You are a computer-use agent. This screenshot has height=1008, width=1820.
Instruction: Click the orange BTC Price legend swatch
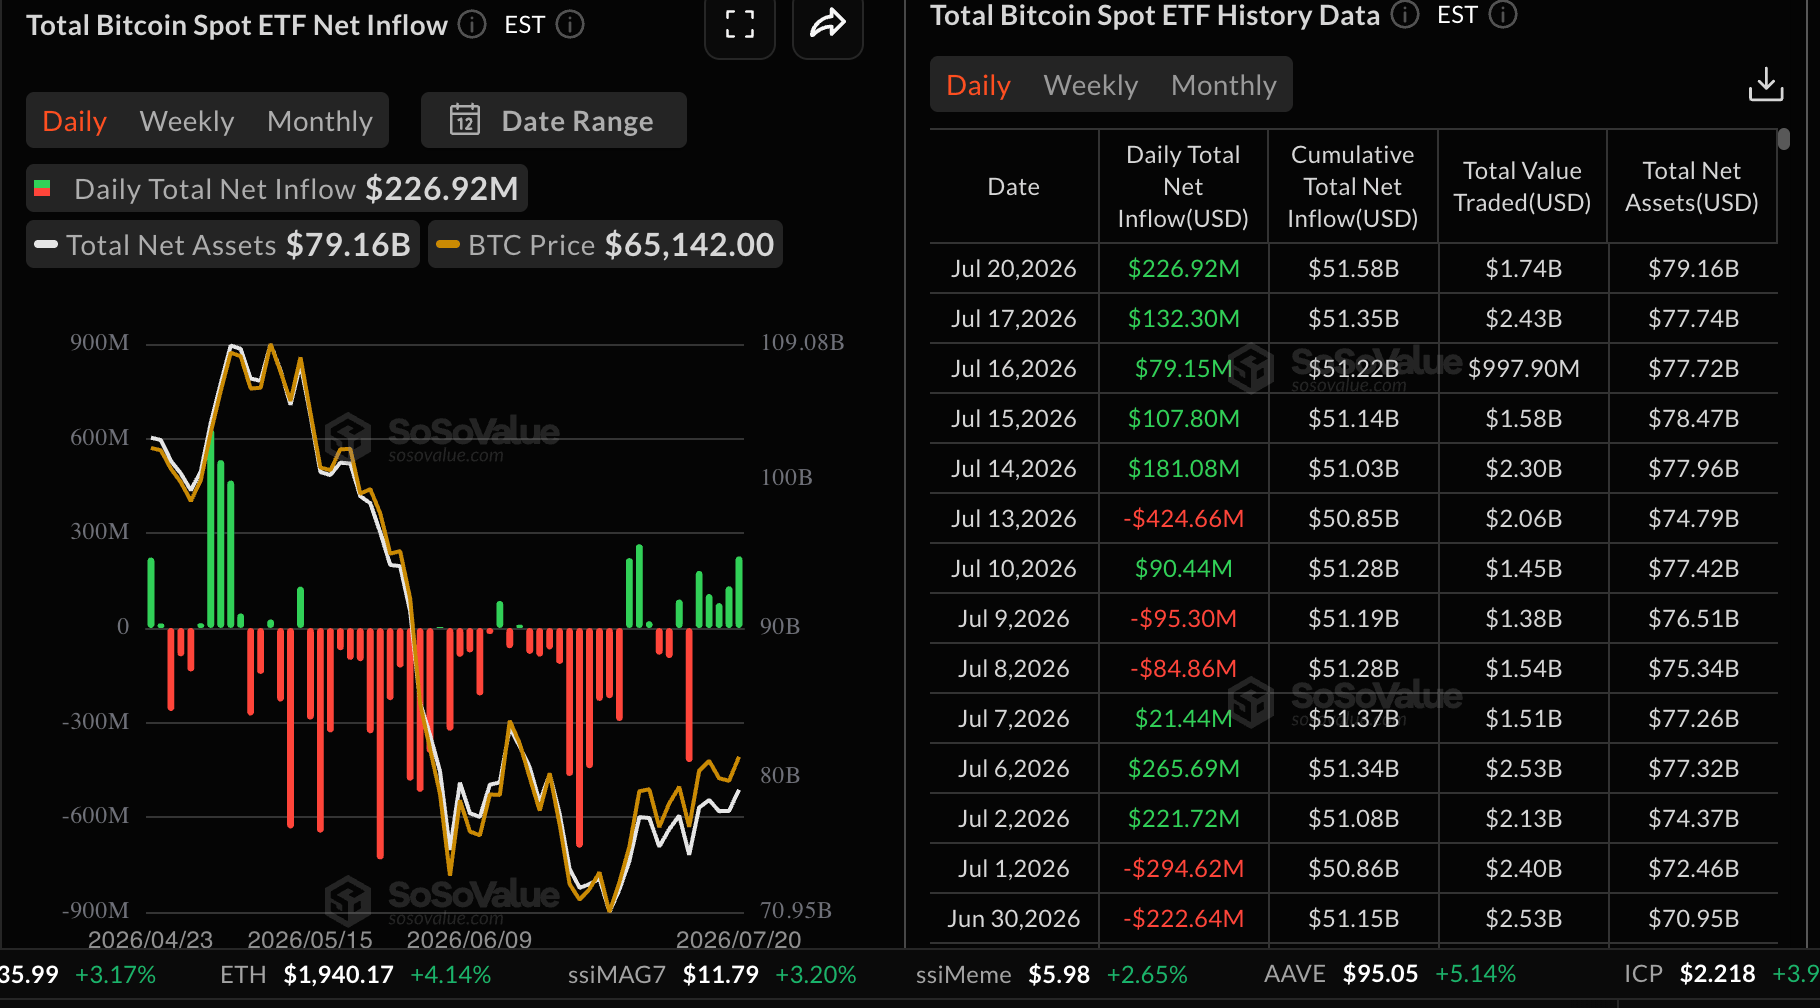[x=448, y=244]
